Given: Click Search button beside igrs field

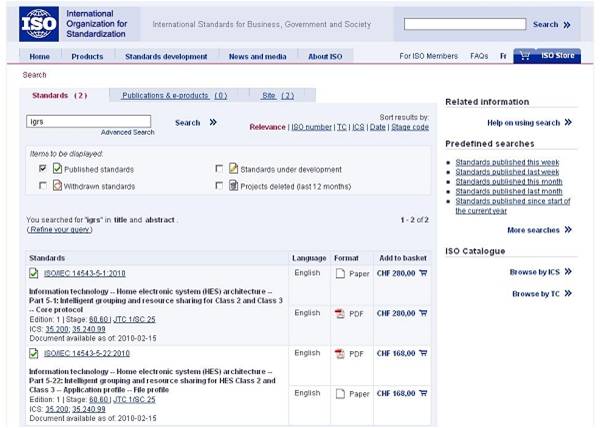Looking at the screenshot, I should point(188,123).
